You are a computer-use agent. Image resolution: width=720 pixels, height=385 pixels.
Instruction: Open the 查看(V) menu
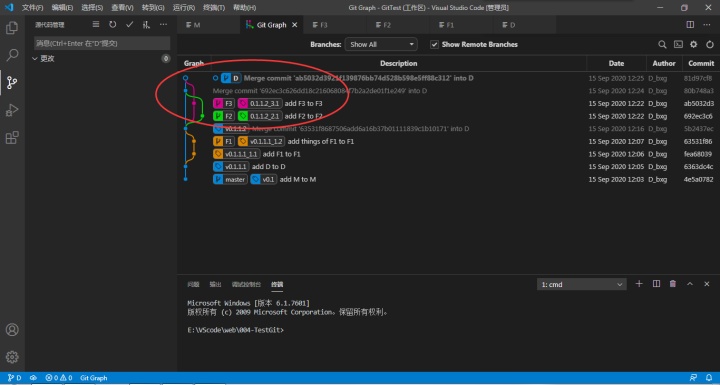coord(122,8)
